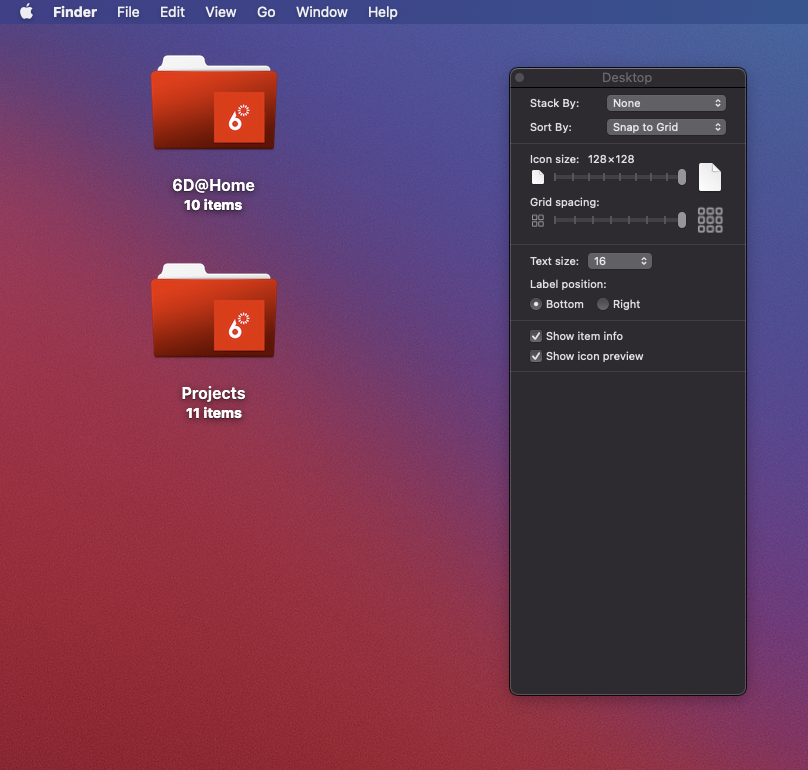This screenshot has width=808, height=770.
Task: Select Right label position
Action: (602, 304)
